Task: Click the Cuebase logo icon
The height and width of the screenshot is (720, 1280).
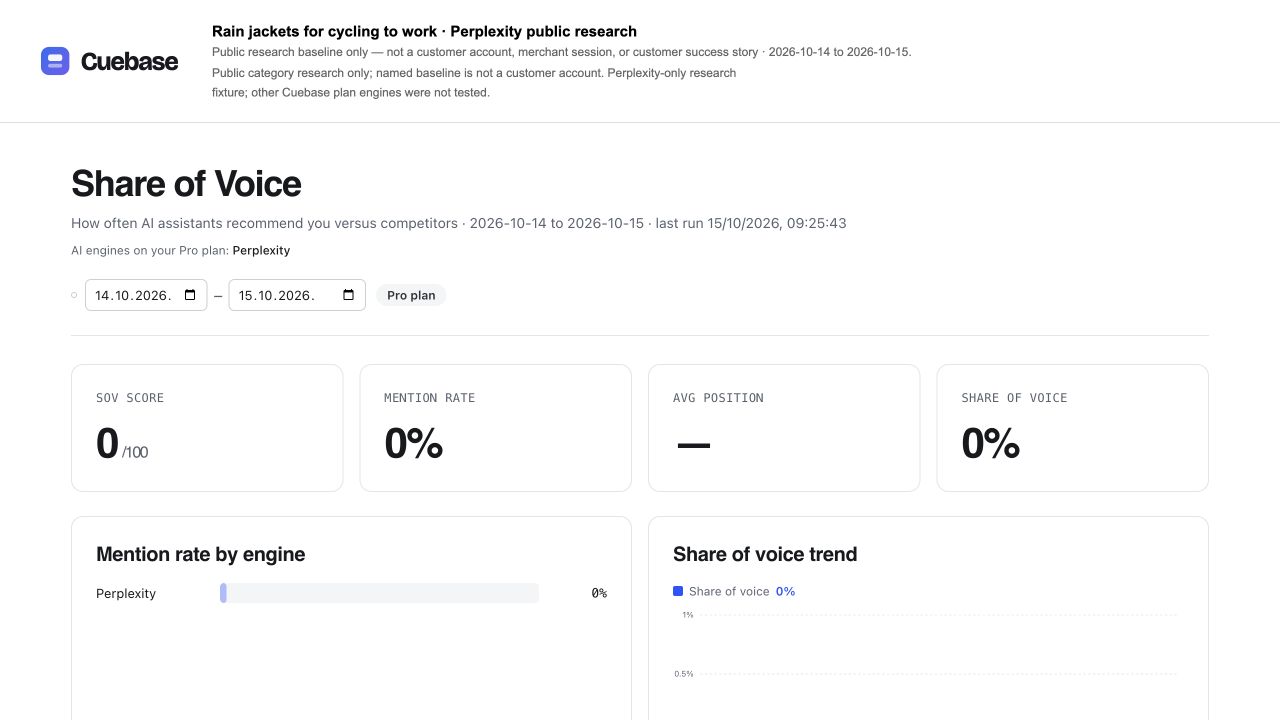Action: (55, 61)
